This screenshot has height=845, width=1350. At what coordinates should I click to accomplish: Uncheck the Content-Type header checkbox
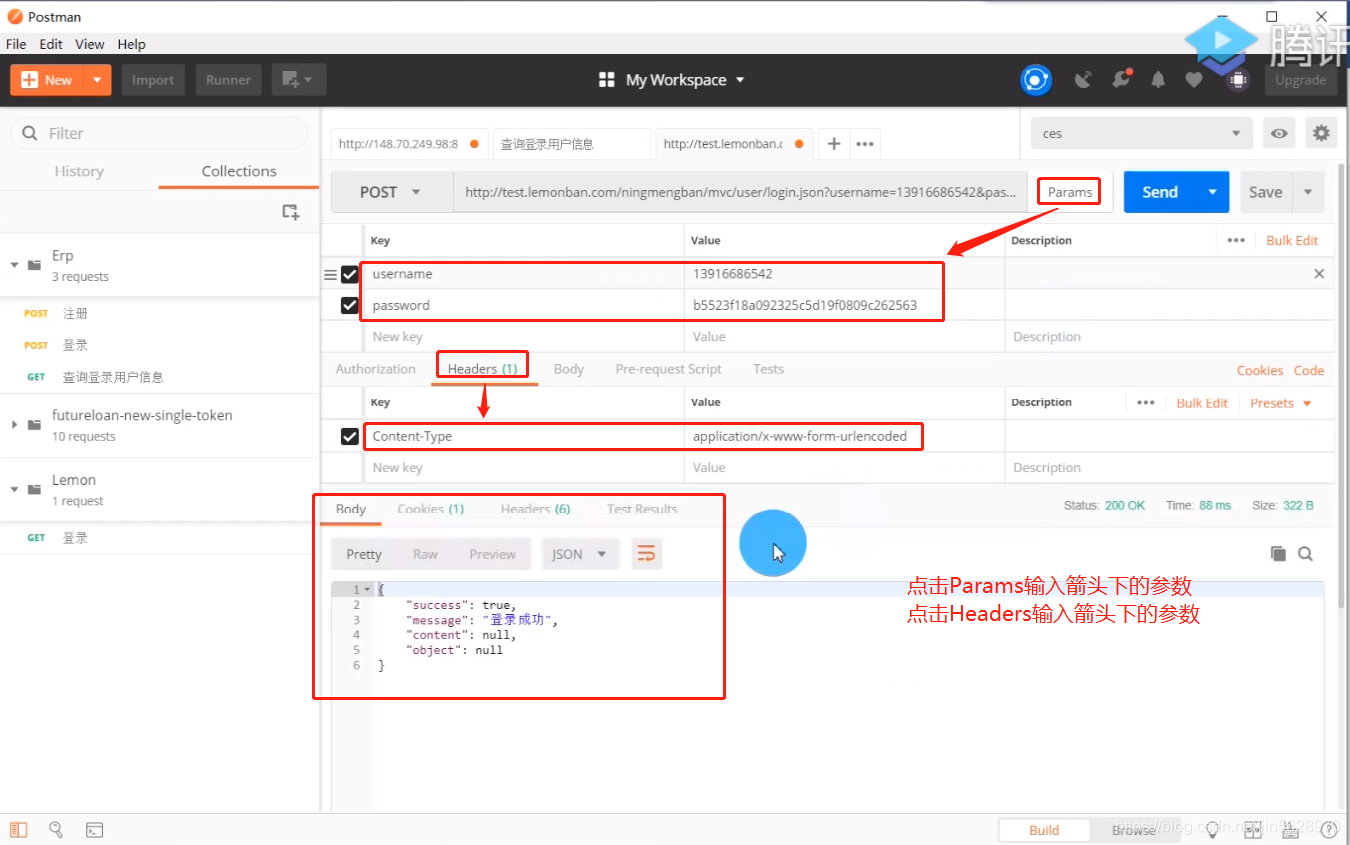point(349,436)
